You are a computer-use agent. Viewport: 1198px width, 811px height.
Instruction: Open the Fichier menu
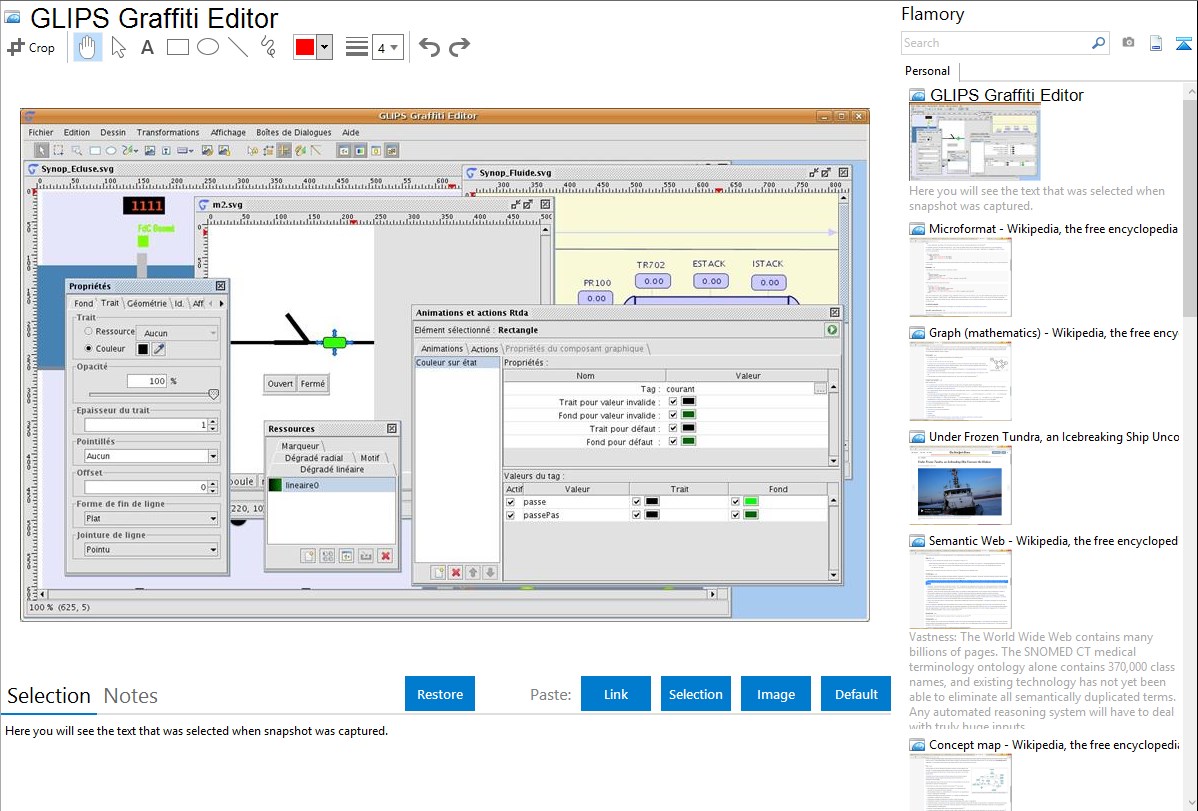click(x=41, y=132)
